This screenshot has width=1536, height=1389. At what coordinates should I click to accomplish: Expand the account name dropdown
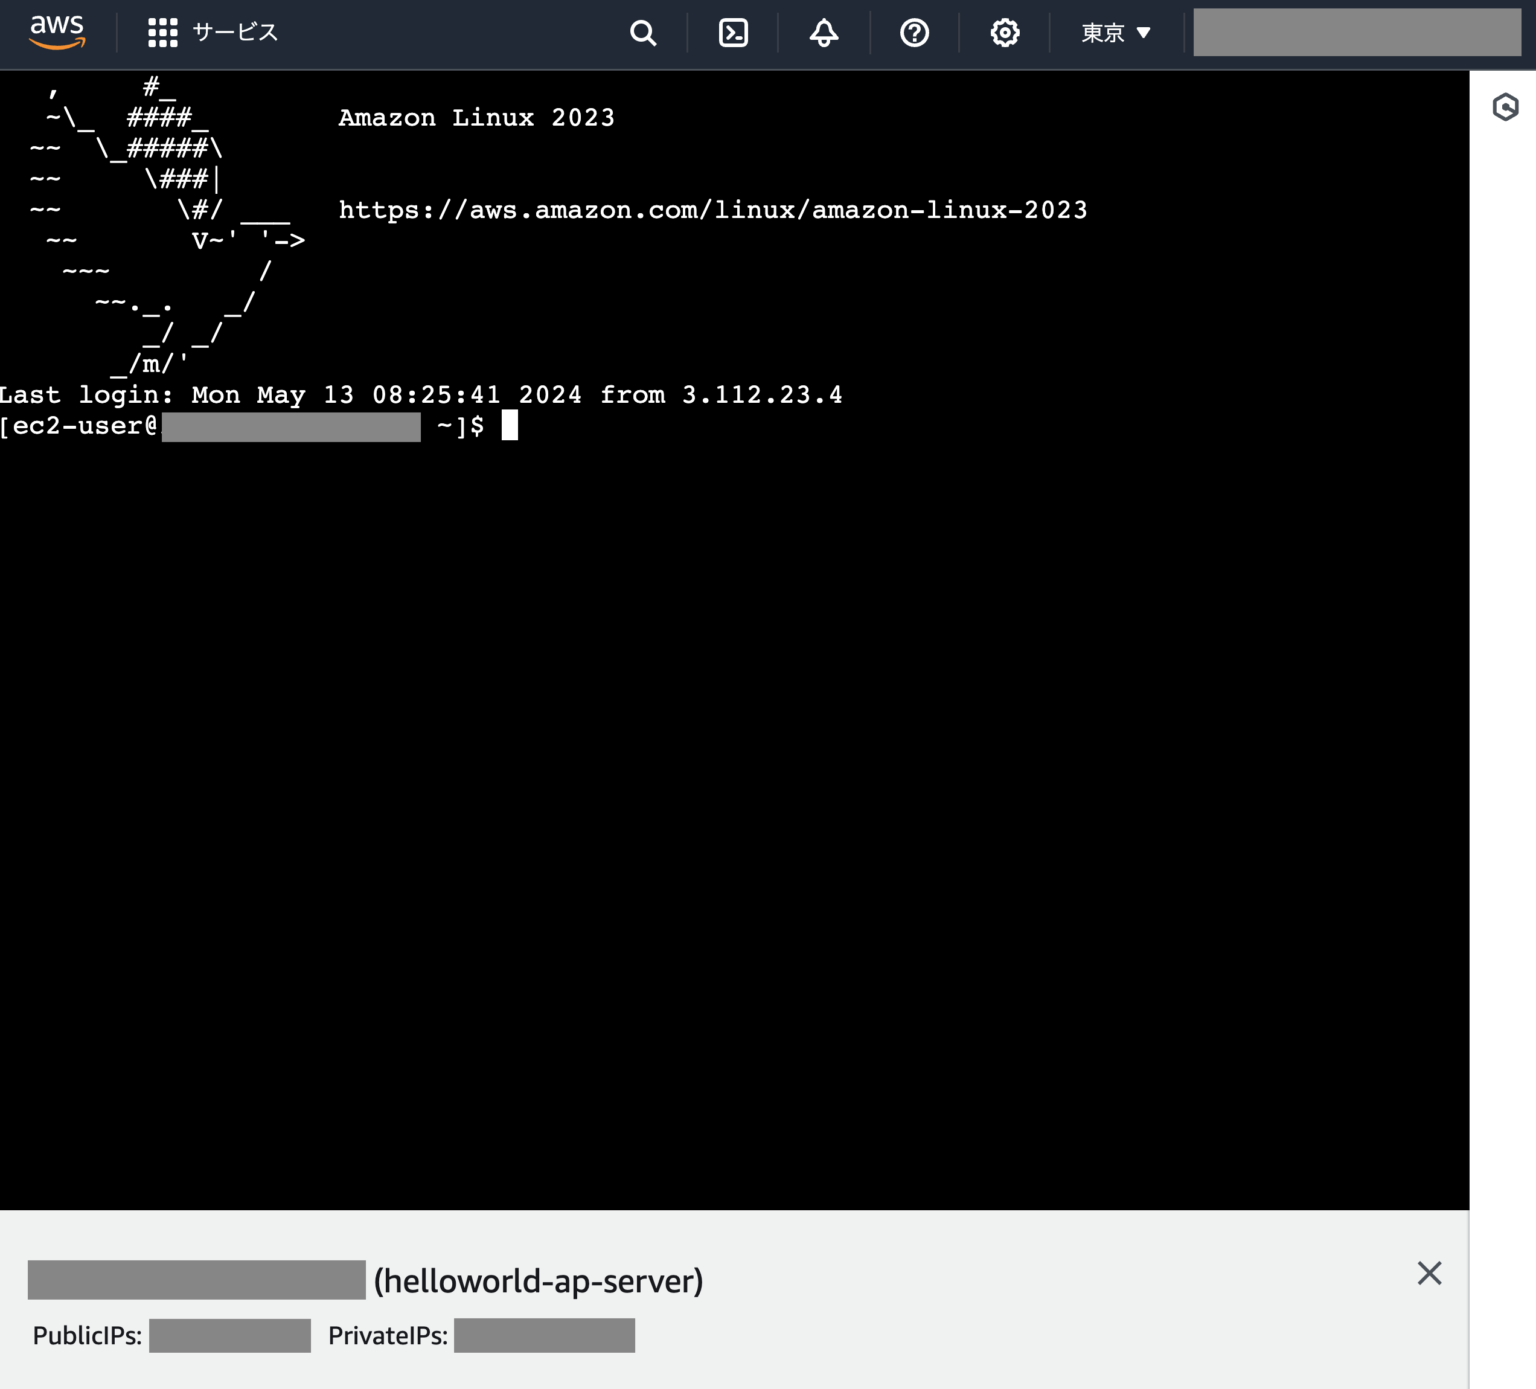[1357, 32]
